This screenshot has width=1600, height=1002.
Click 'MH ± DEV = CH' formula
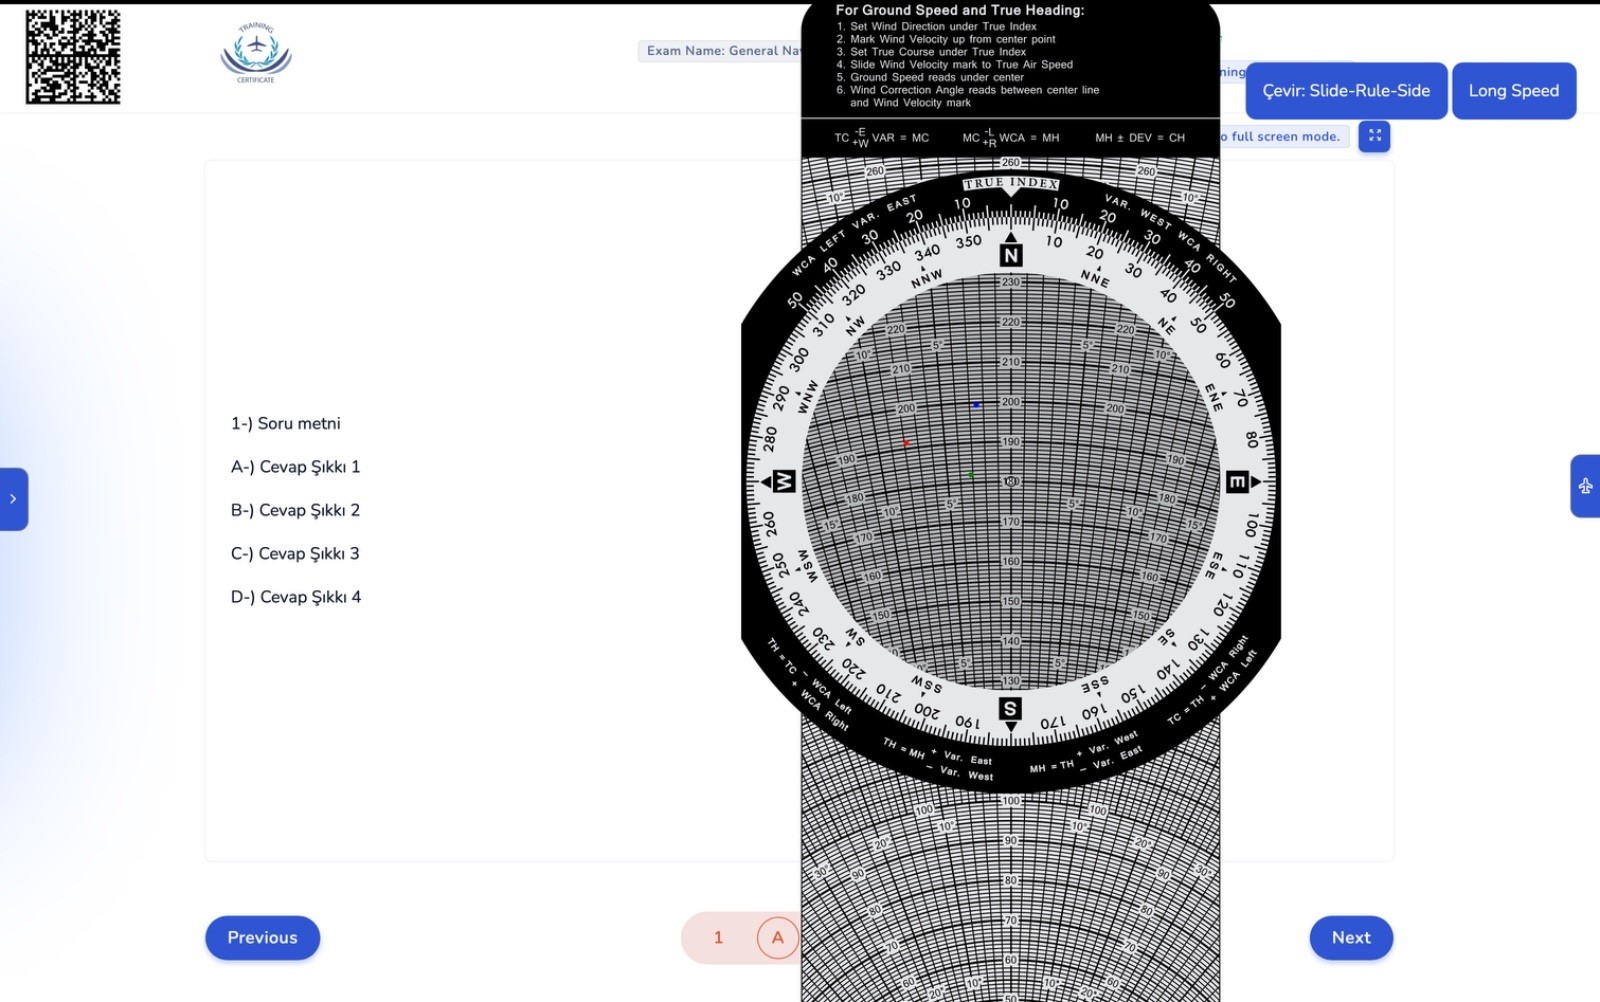point(1140,138)
